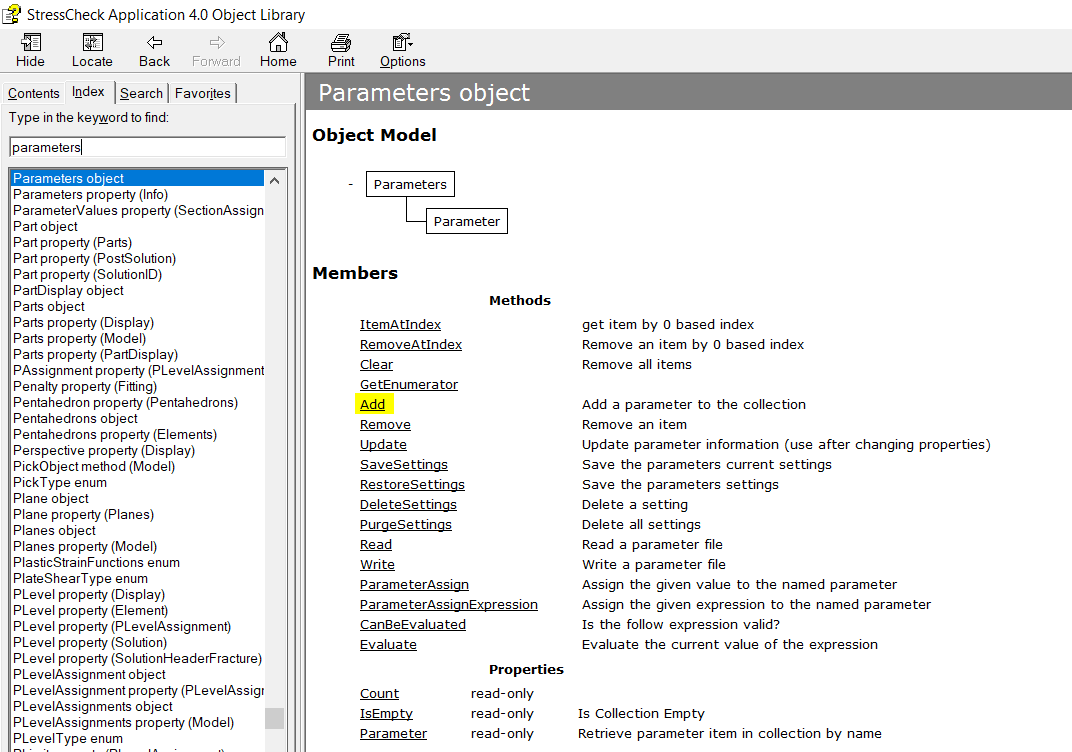The height and width of the screenshot is (752, 1072).
Task: Open the Count property link
Action: click(379, 693)
